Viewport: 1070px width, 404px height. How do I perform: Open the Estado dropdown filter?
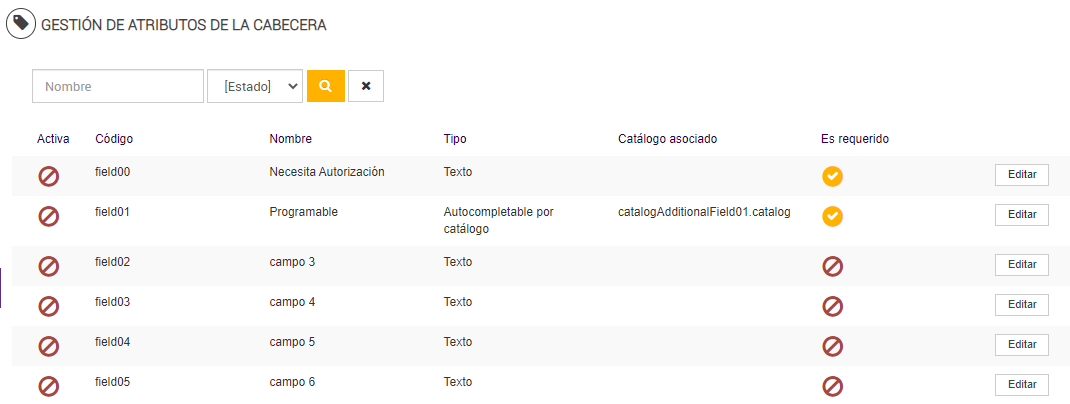coord(255,86)
